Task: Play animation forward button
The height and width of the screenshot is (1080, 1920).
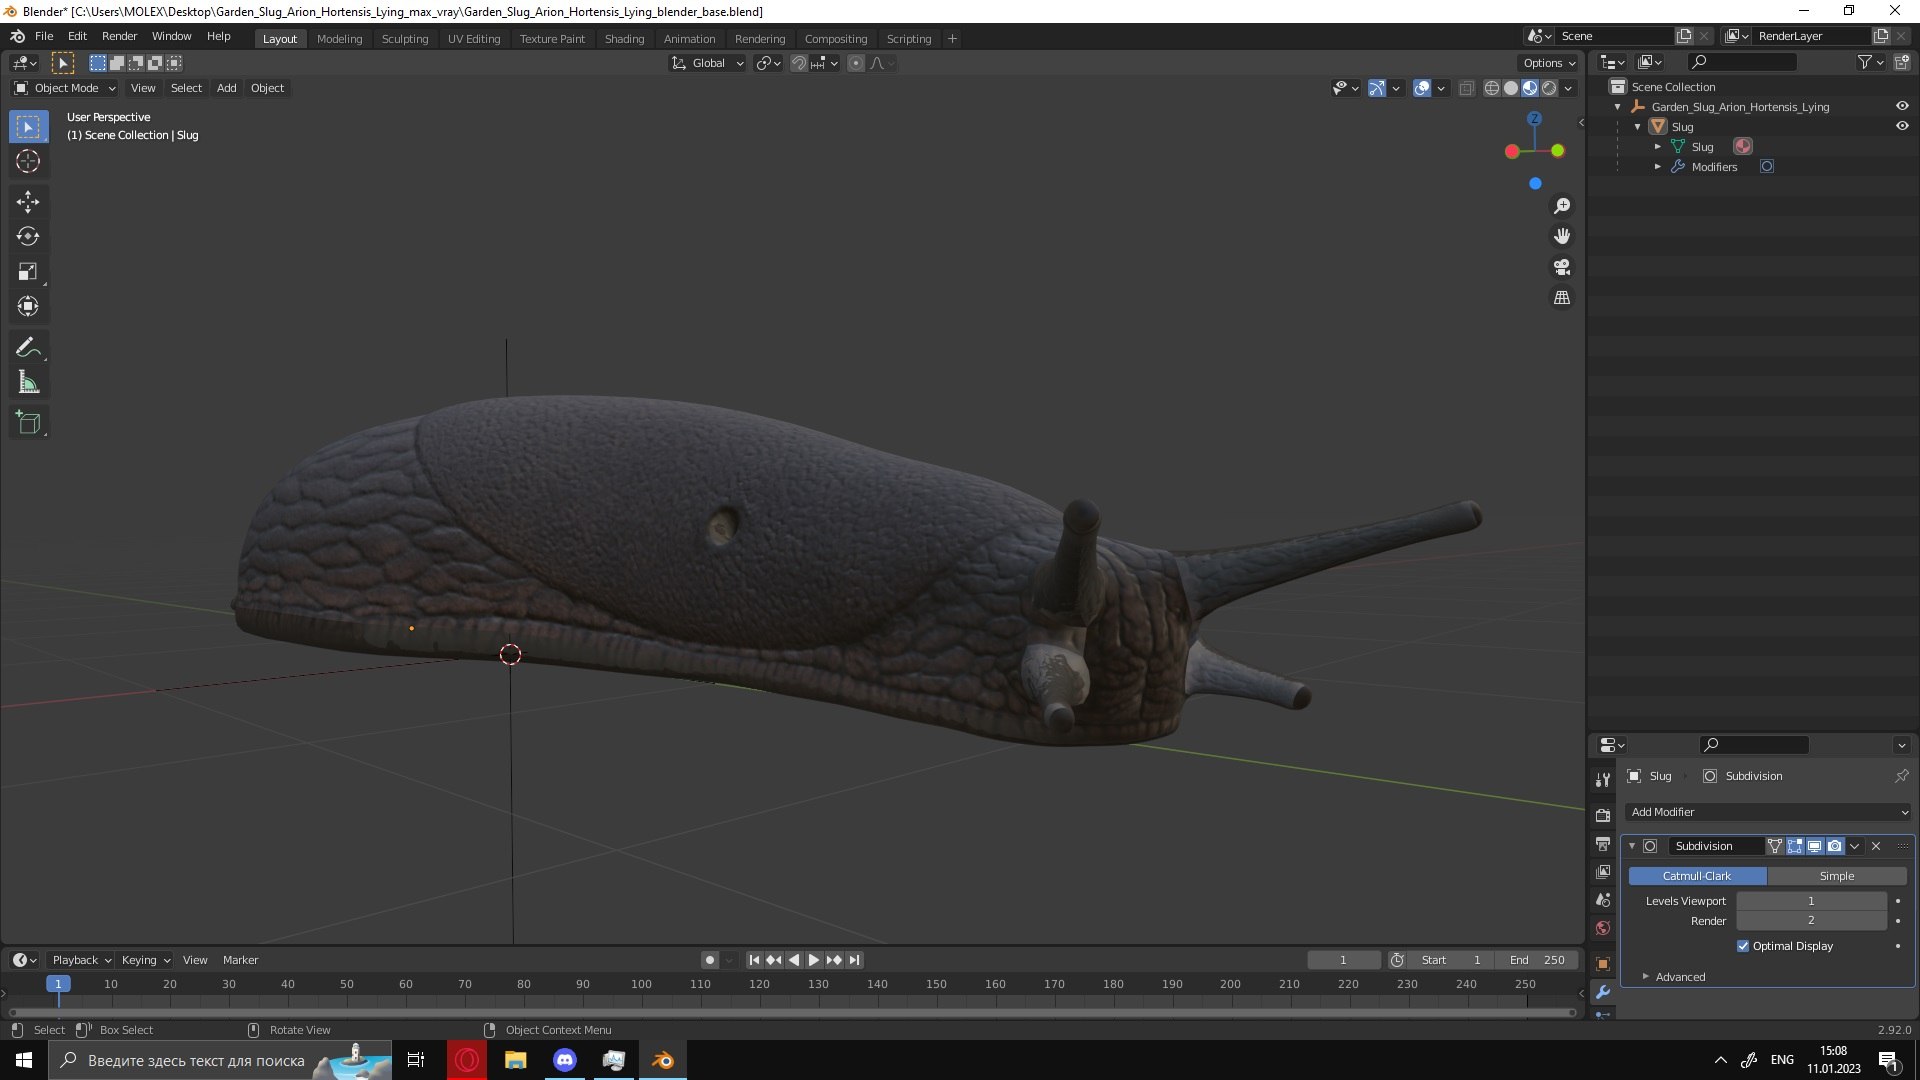Action: click(x=814, y=960)
